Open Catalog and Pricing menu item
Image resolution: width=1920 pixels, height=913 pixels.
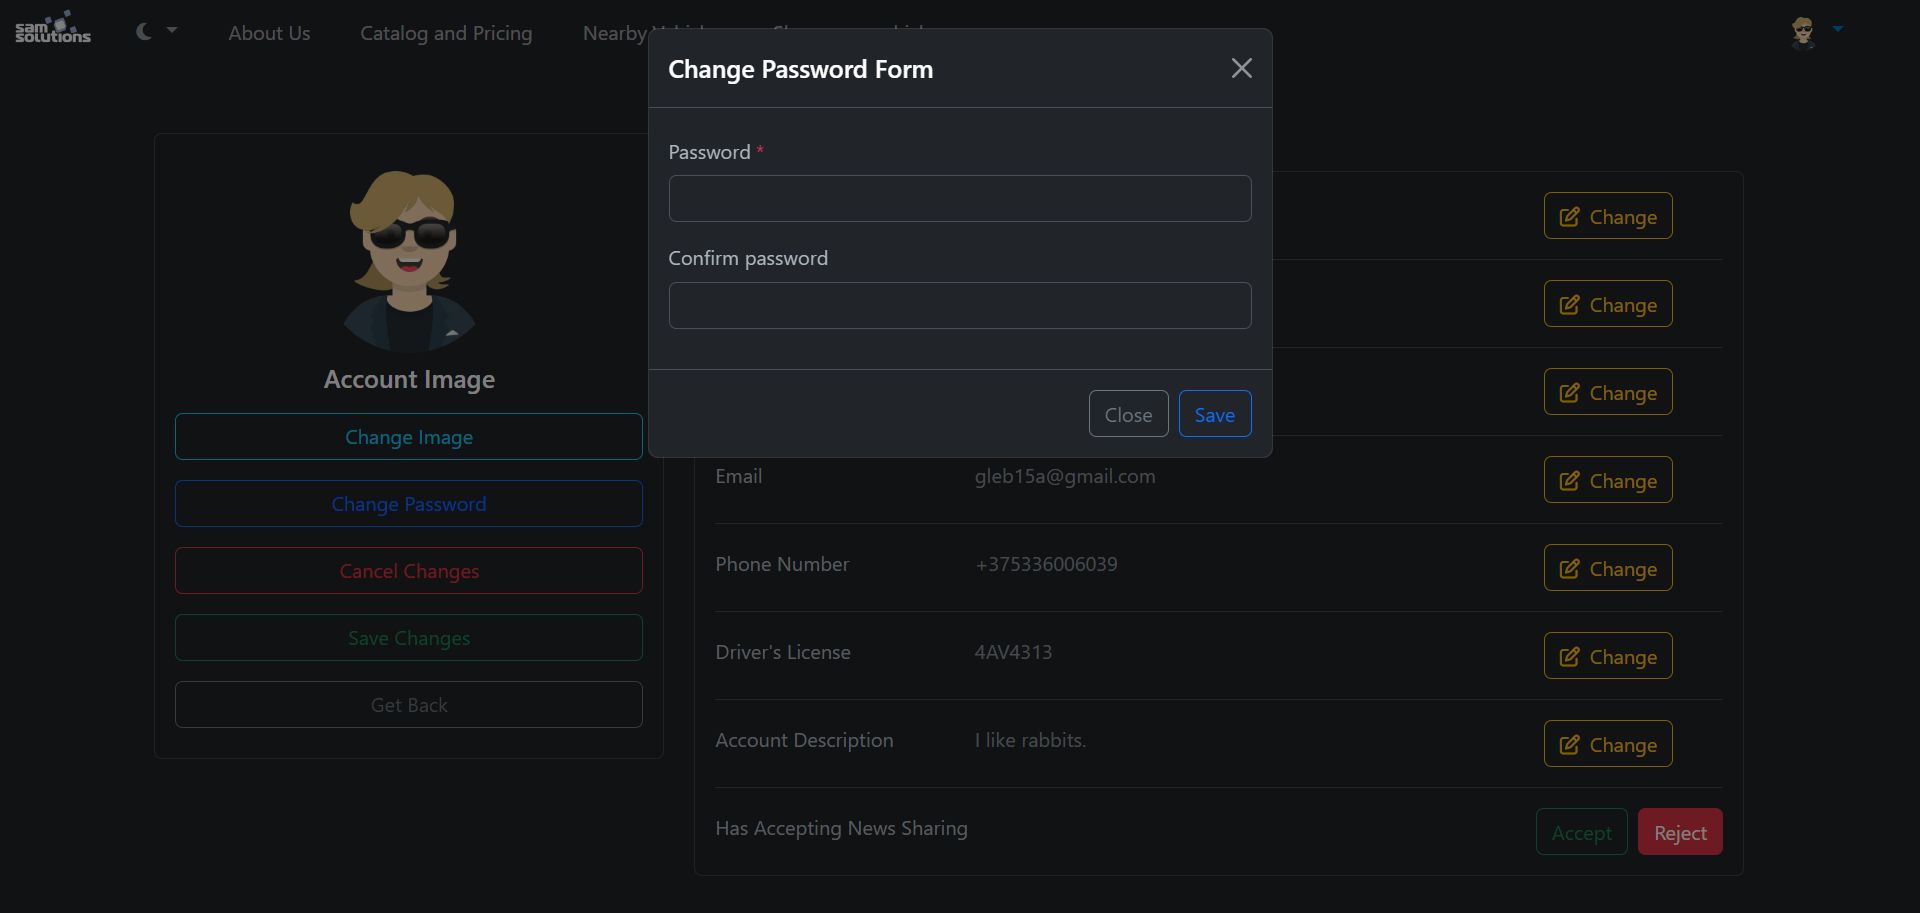tap(446, 33)
